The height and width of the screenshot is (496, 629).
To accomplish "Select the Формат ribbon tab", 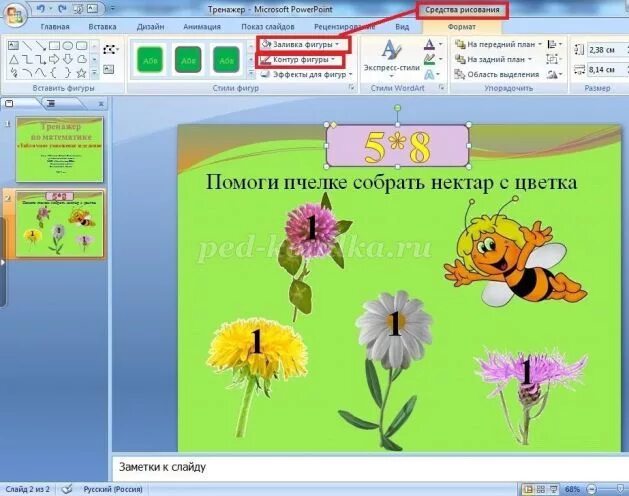I will point(462,27).
